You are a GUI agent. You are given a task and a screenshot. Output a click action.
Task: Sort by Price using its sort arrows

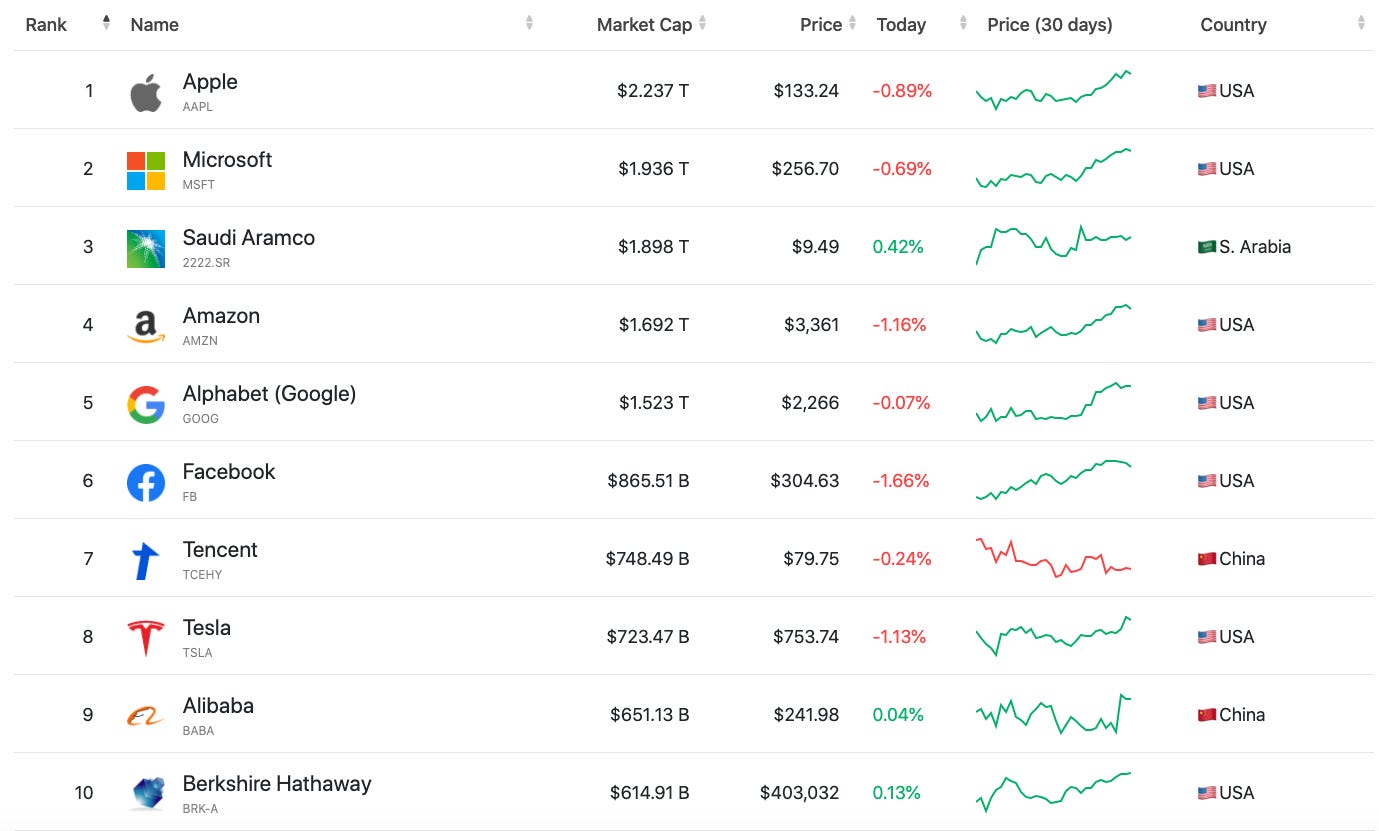(x=852, y=23)
